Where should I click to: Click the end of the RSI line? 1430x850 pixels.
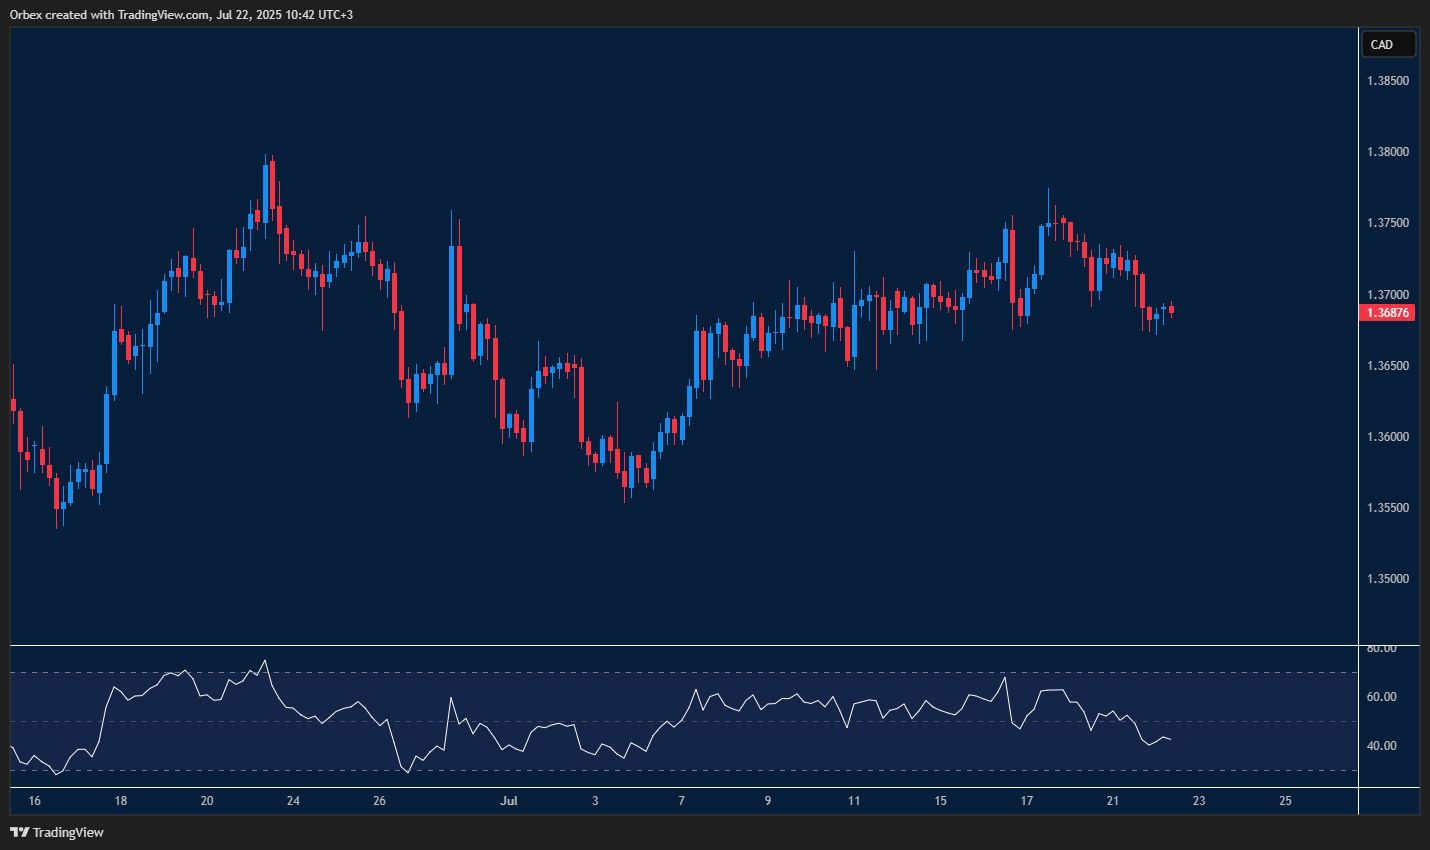pos(1170,740)
